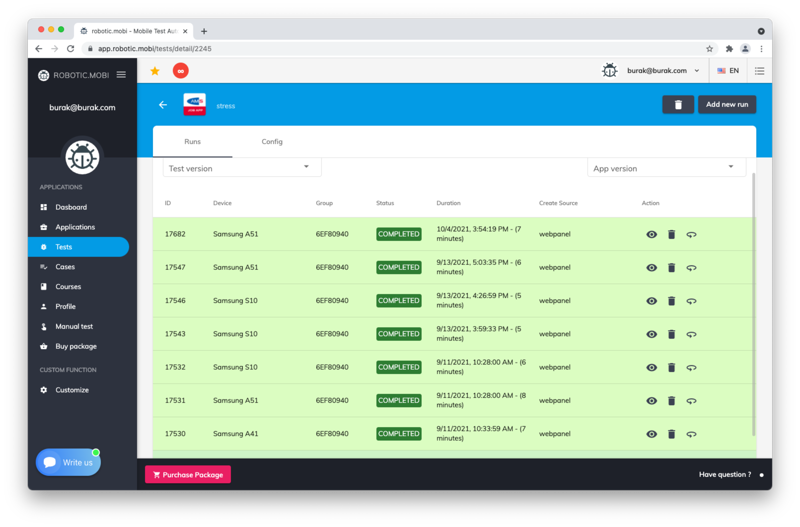Screen dimensions: 800x527
Task: View run 17530 with the eye icon
Action: coord(651,434)
